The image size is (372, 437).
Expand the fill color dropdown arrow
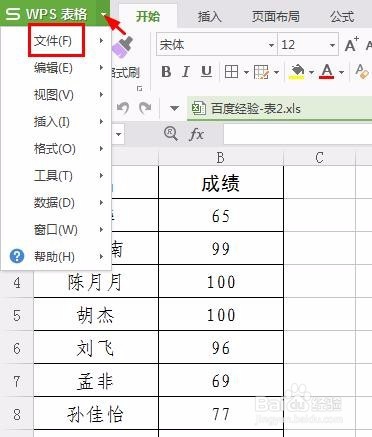coord(311,72)
